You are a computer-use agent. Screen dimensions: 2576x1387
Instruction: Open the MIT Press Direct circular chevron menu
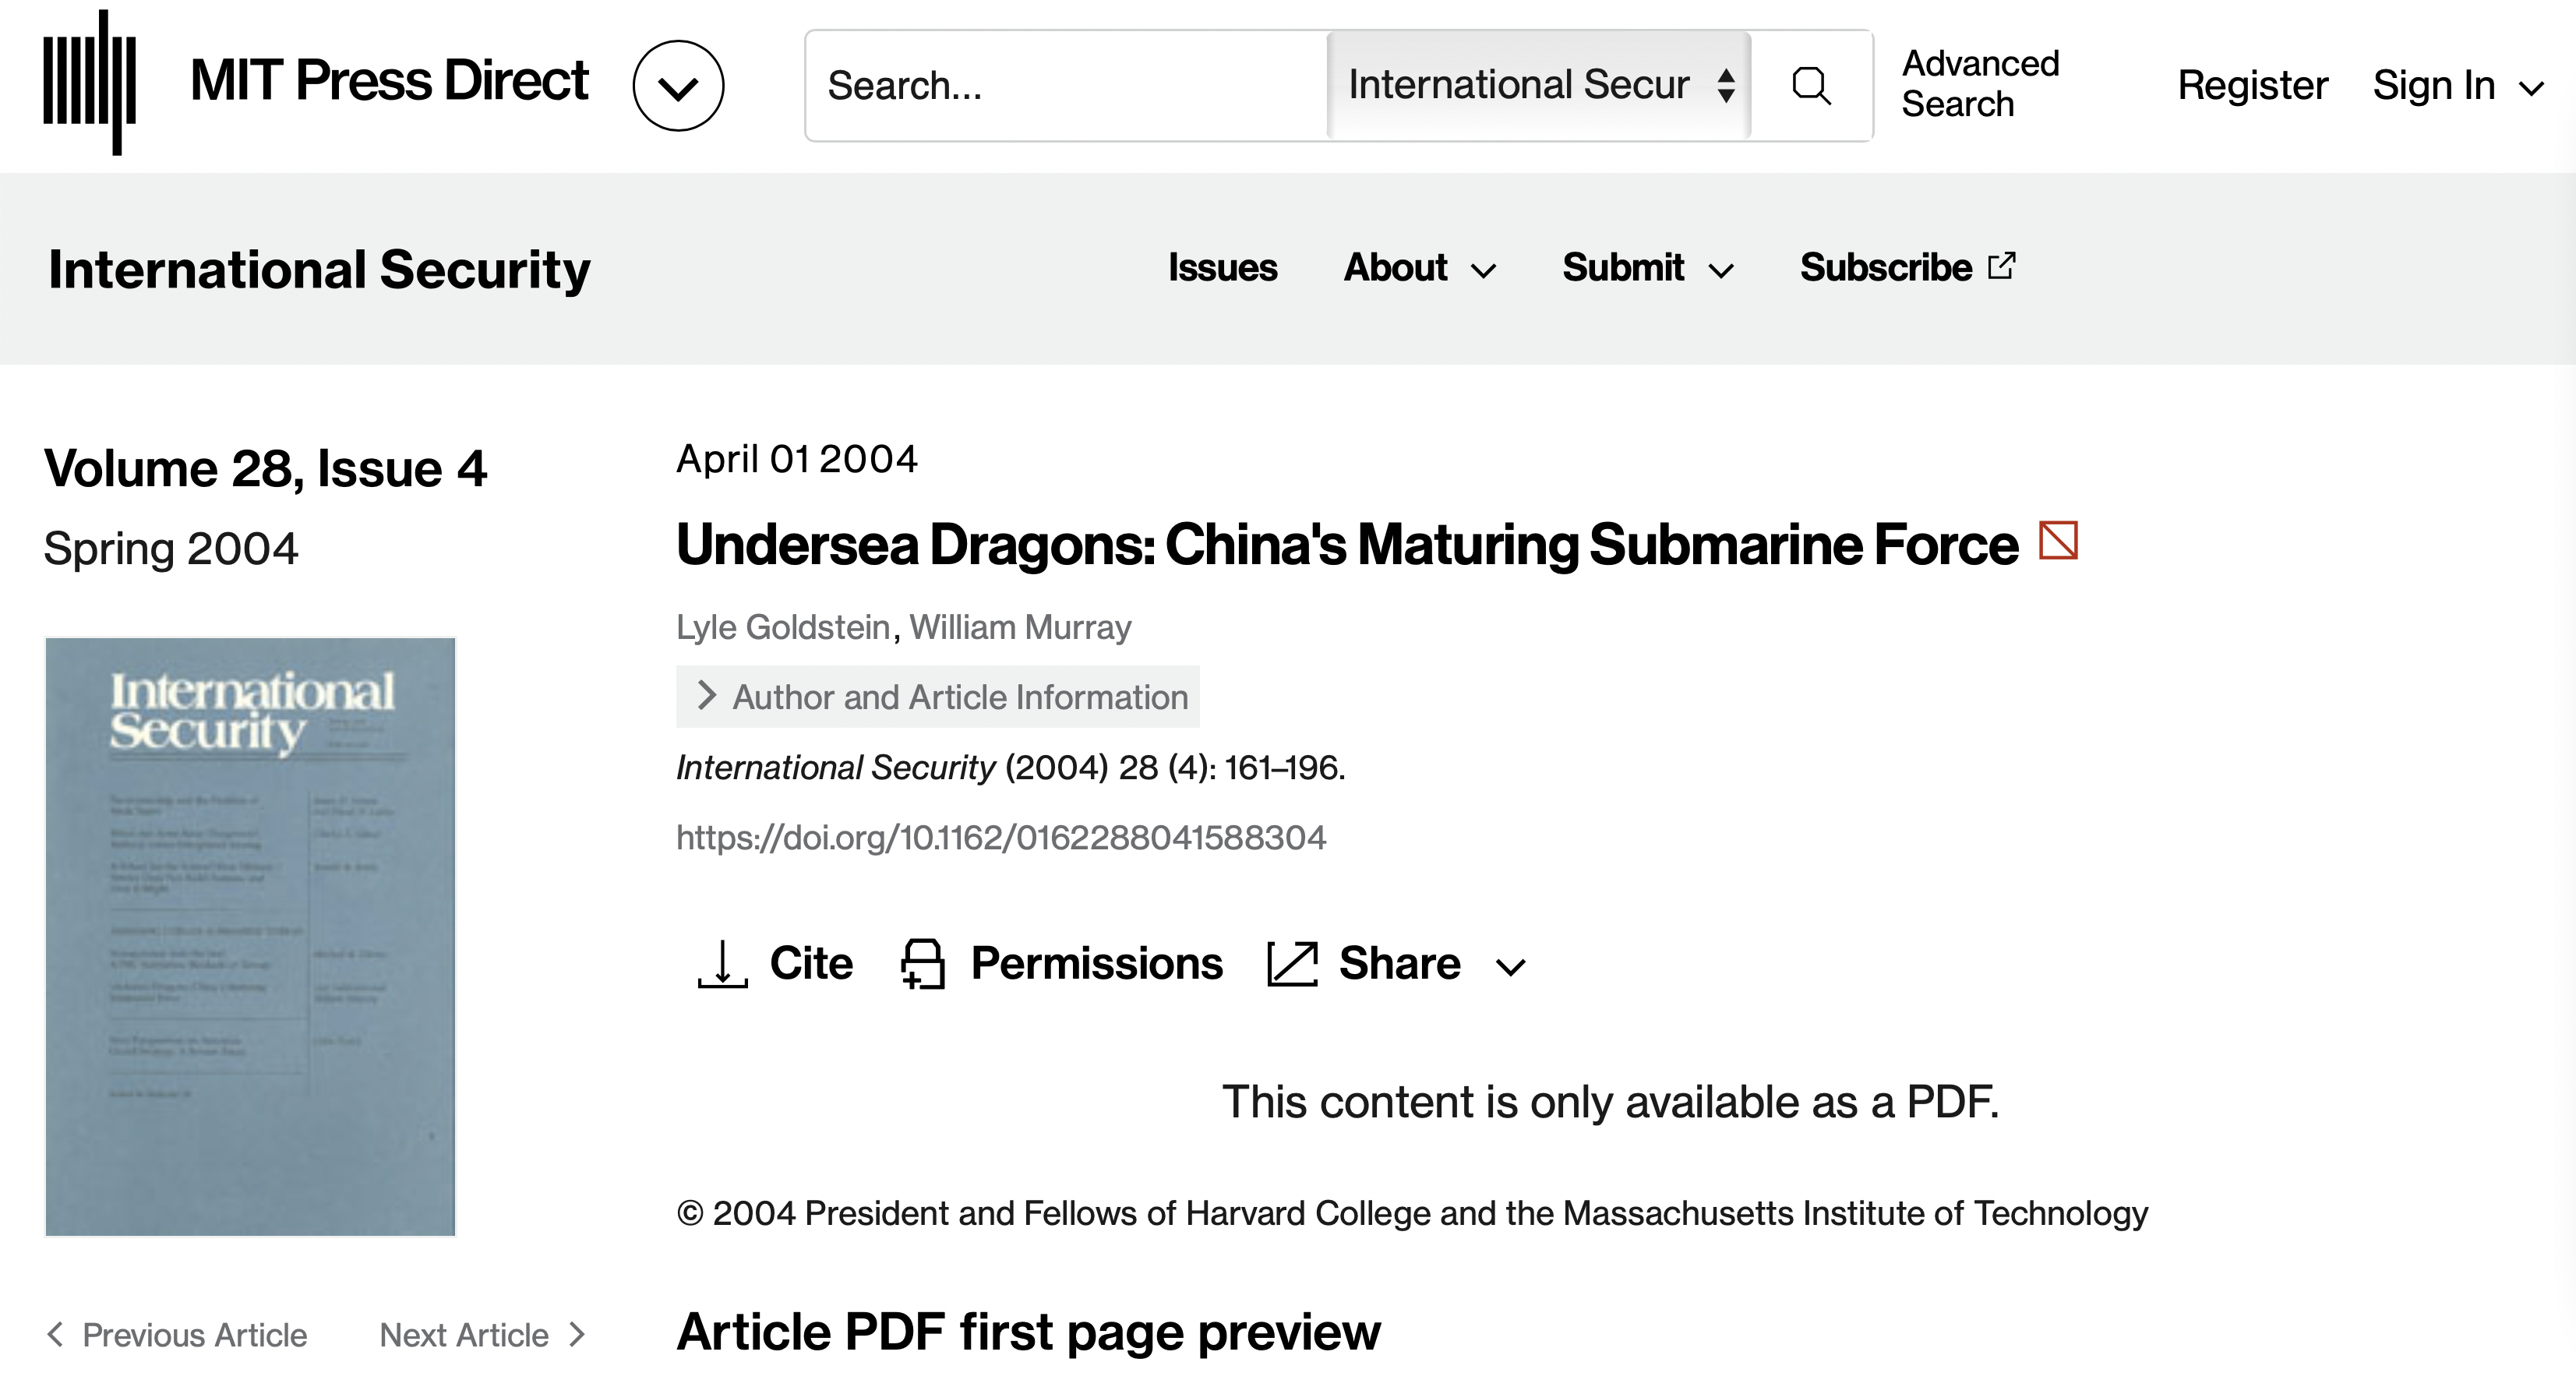coord(678,86)
